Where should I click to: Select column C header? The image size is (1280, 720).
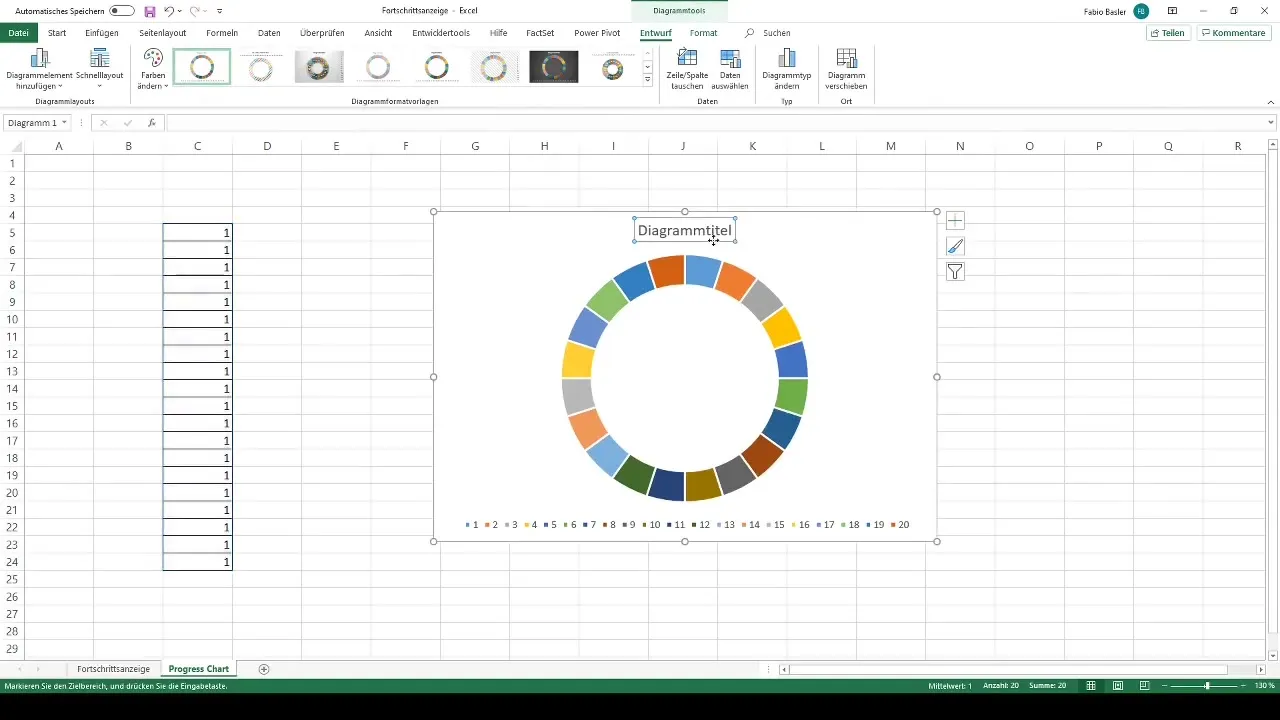click(x=198, y=146)
